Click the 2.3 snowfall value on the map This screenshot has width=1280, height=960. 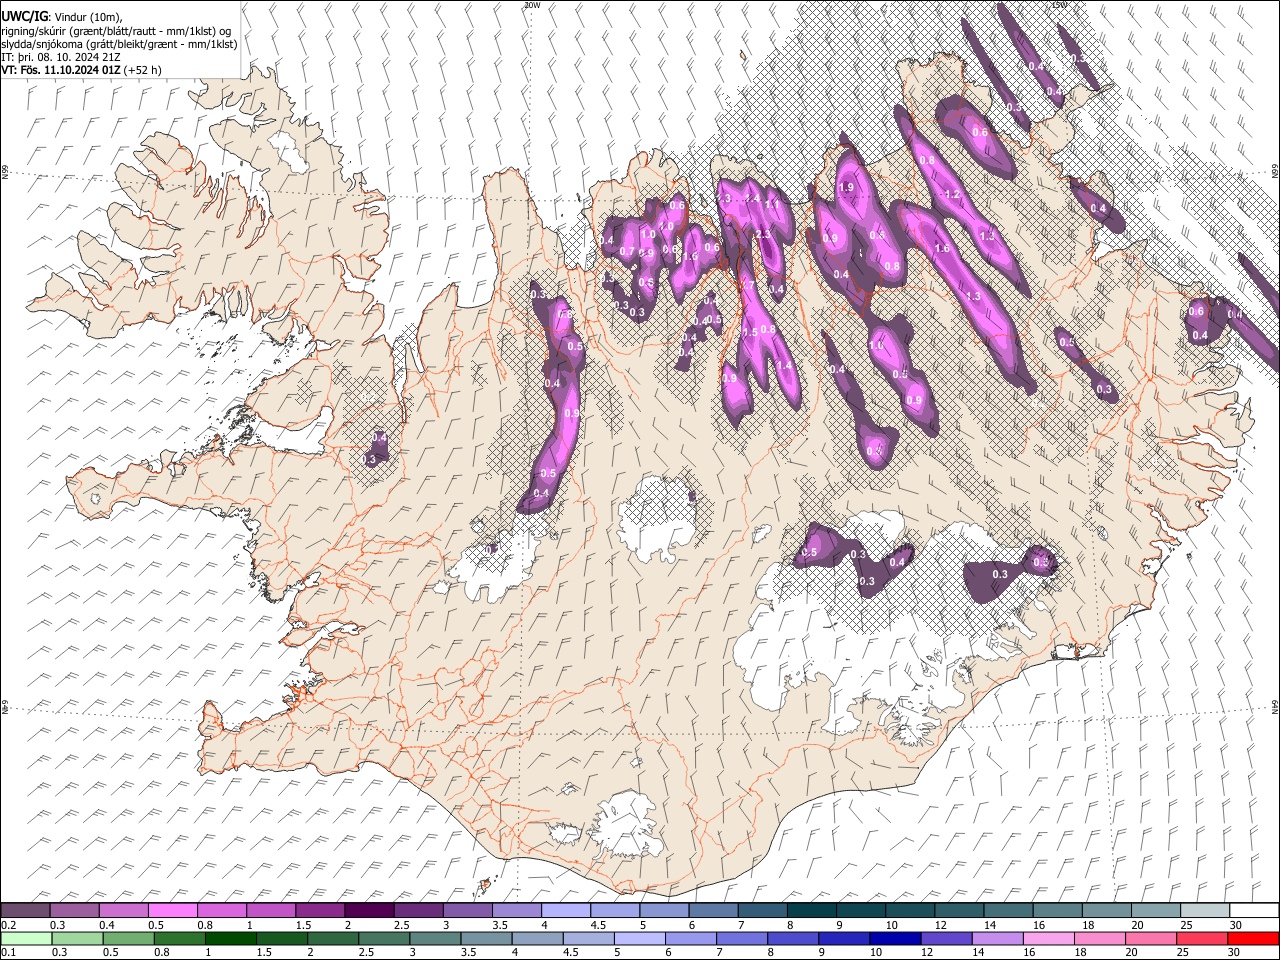click(x=762, y=234)
